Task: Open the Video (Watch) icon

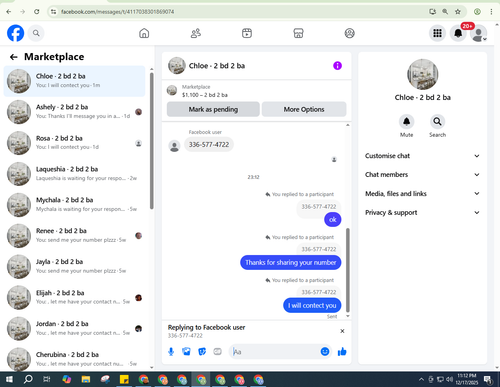Action: pos(247,33)
